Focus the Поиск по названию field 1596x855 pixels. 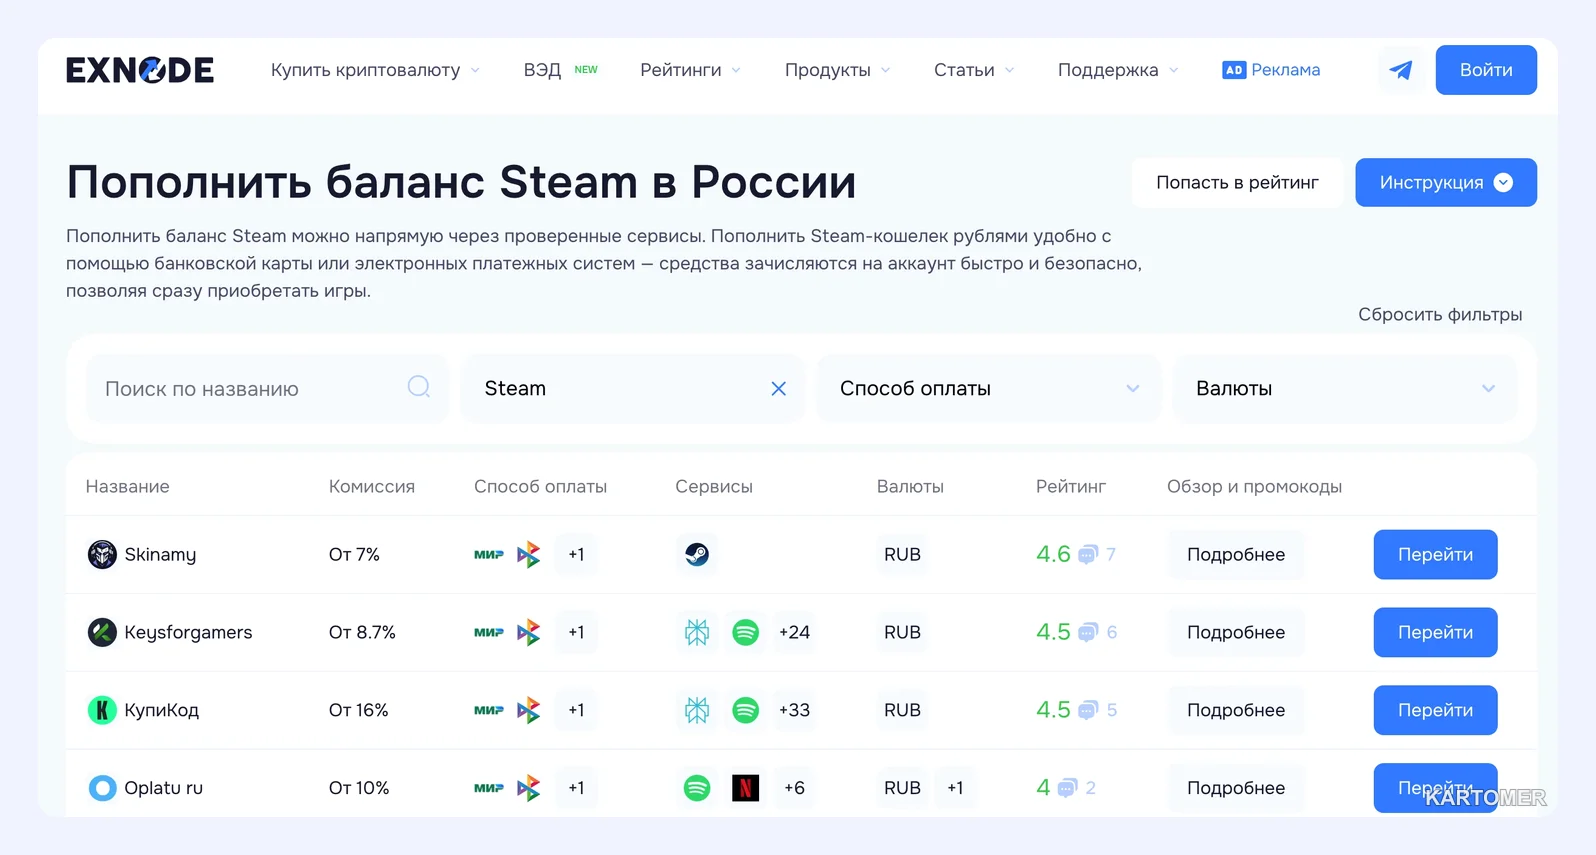[267, 389]
